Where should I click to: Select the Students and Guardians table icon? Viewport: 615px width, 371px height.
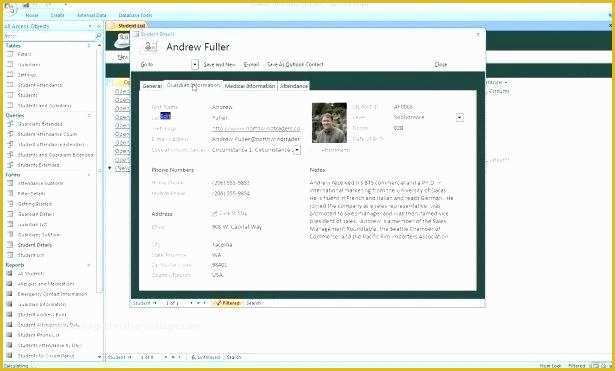click(11, 105)
